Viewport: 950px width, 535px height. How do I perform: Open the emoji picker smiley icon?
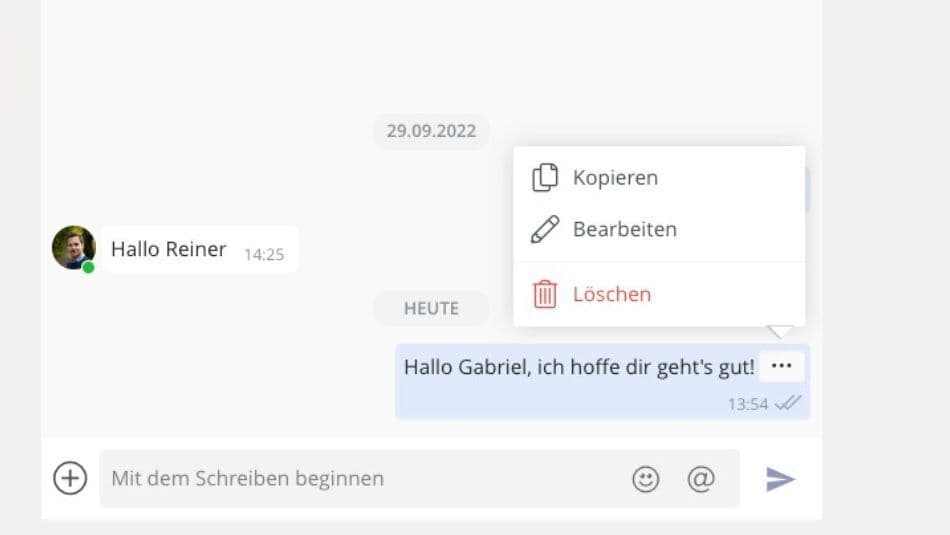(646, 479)
